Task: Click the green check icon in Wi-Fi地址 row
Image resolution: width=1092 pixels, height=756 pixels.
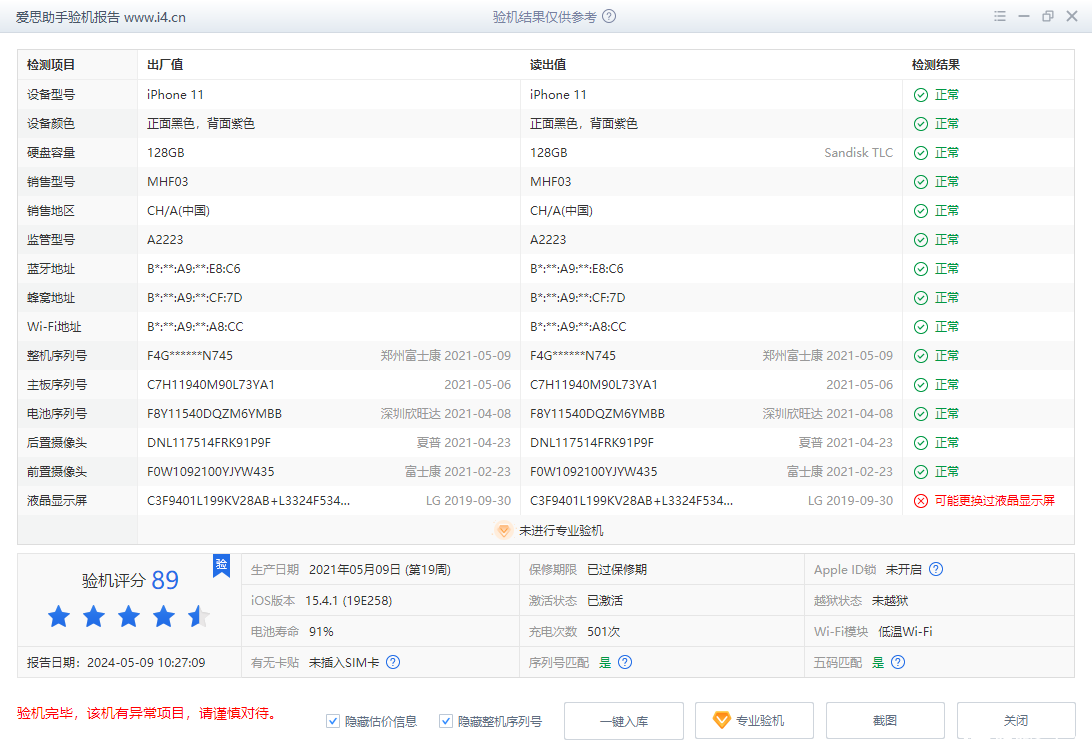Action: click(x=921, y=327)
